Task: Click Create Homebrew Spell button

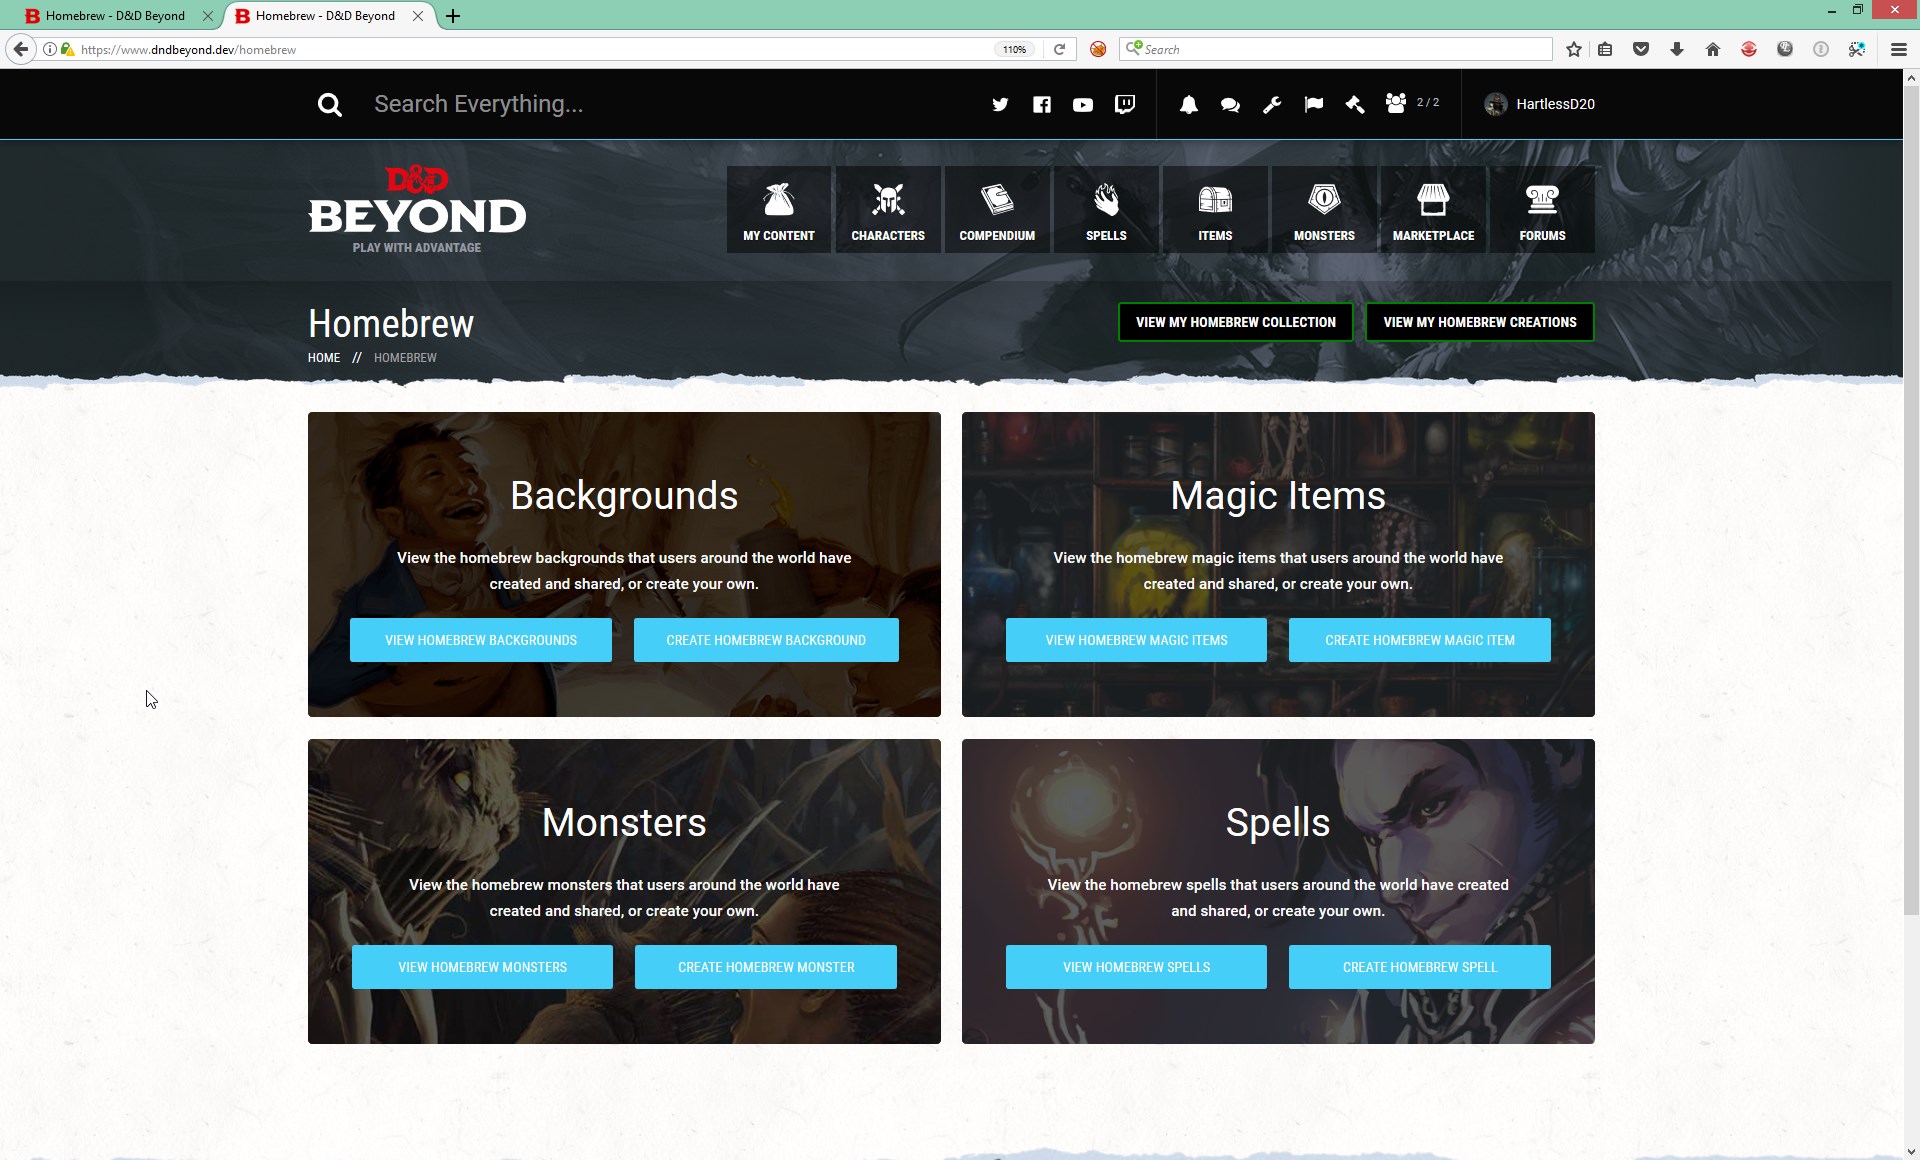Action: pyautogui.click(x=1419, y=967)
